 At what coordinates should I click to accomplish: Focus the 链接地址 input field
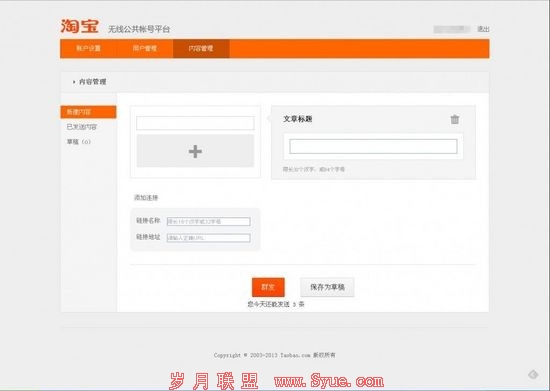click(x=208, y=238)
